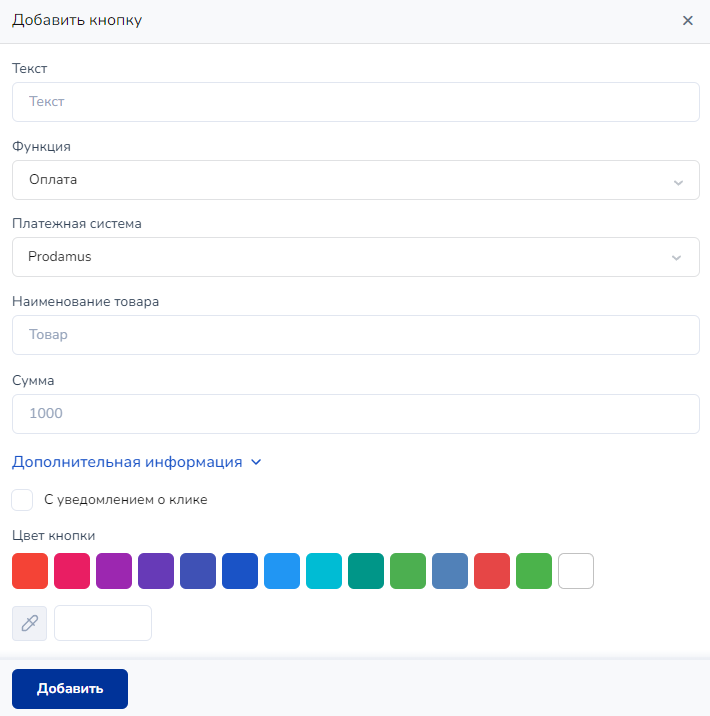Viewport: 710px width, 716px height.
Task: Pick the sky blue color swatch
Action: [282, 571]
